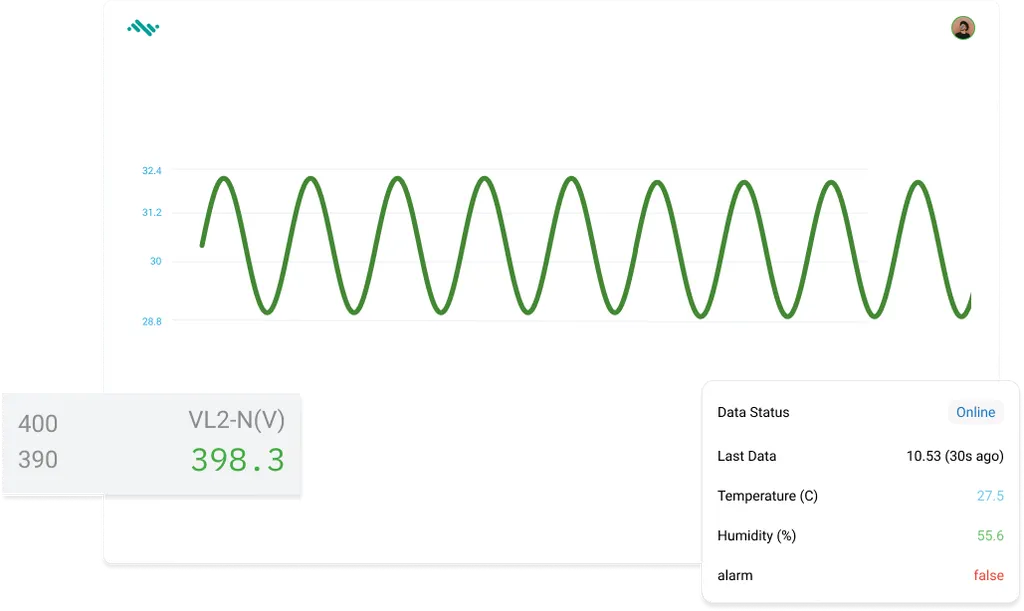Click the 390 scale value
Viewport: 1024px width, 611px height.
pyautogui.click(x=38, y=460)
